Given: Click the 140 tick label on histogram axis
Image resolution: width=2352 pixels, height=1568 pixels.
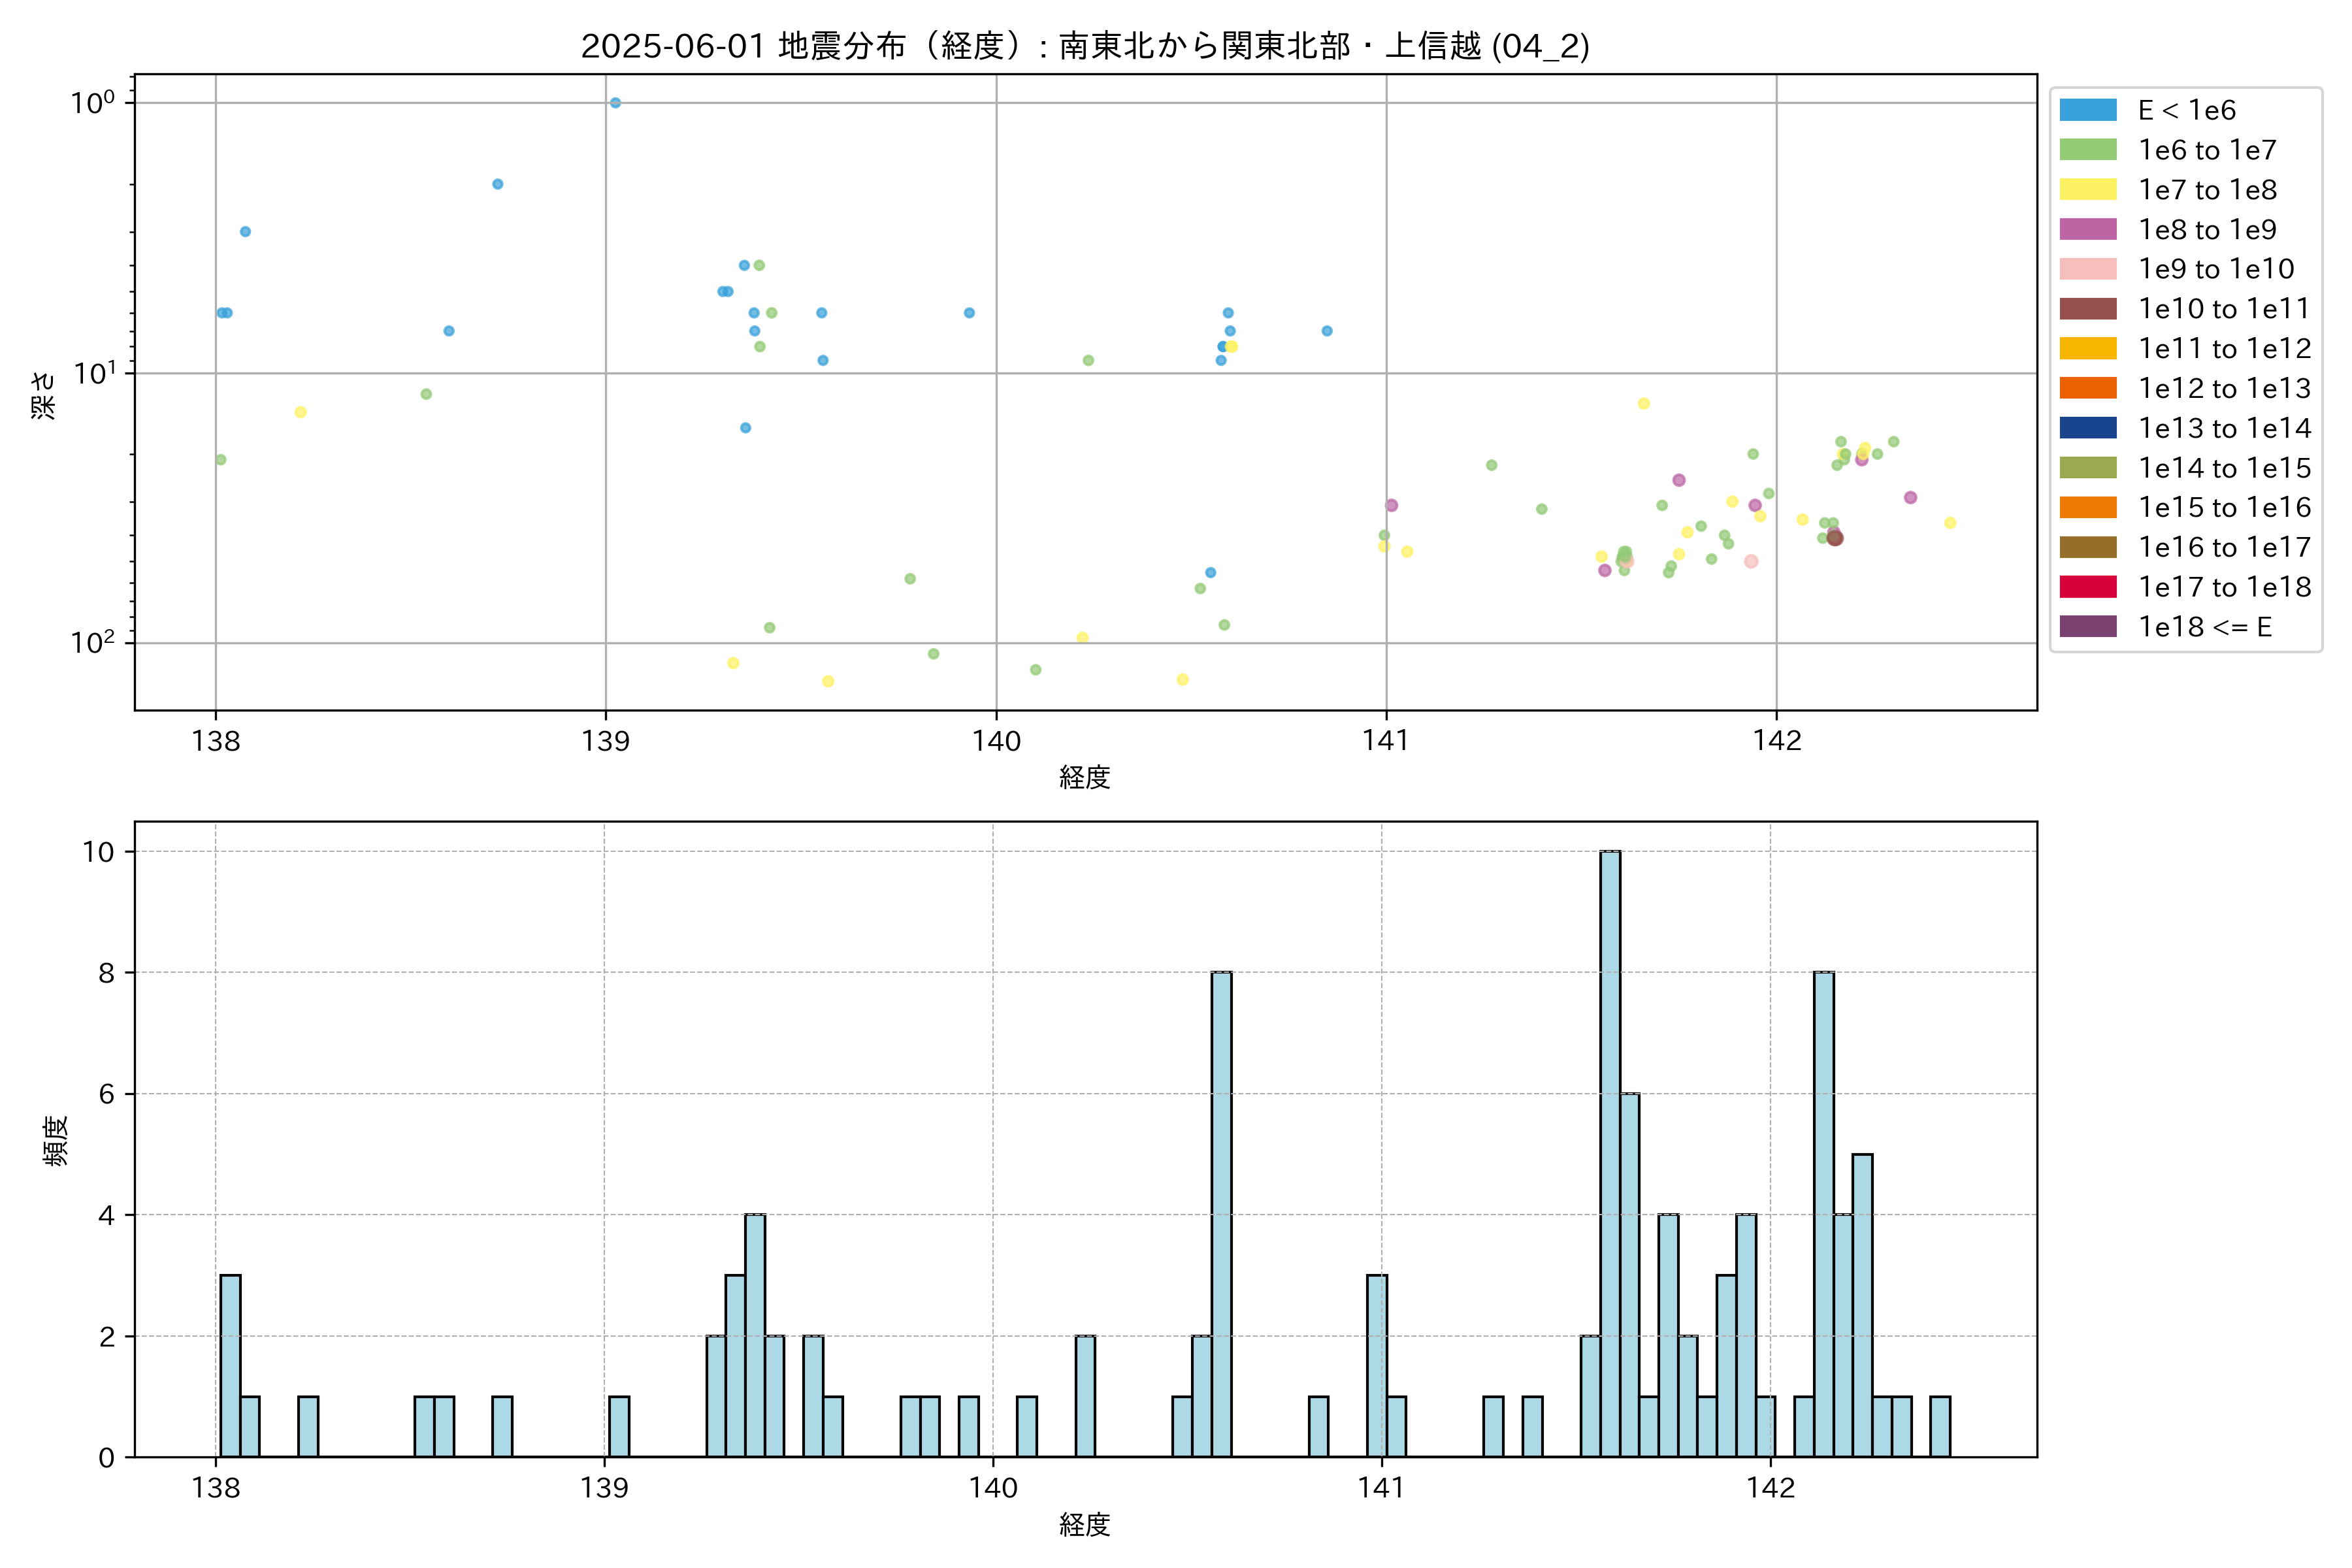Looking at the screenshot, I should (x=993, y=1488).
